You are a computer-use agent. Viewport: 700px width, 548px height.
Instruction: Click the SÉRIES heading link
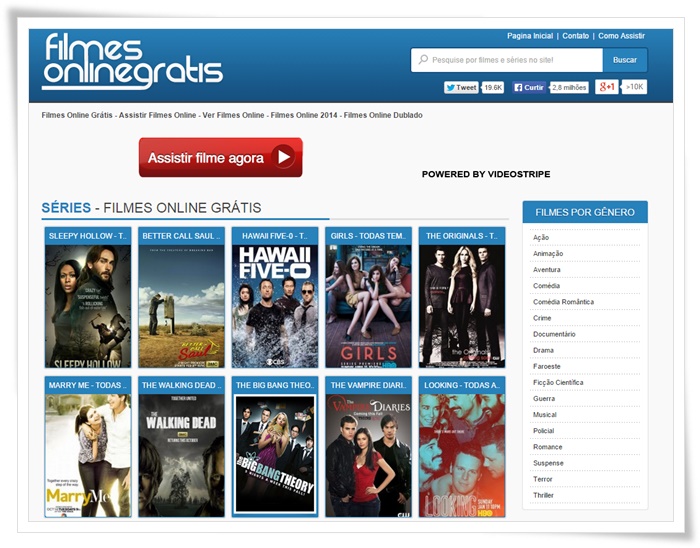pos(66,208)
